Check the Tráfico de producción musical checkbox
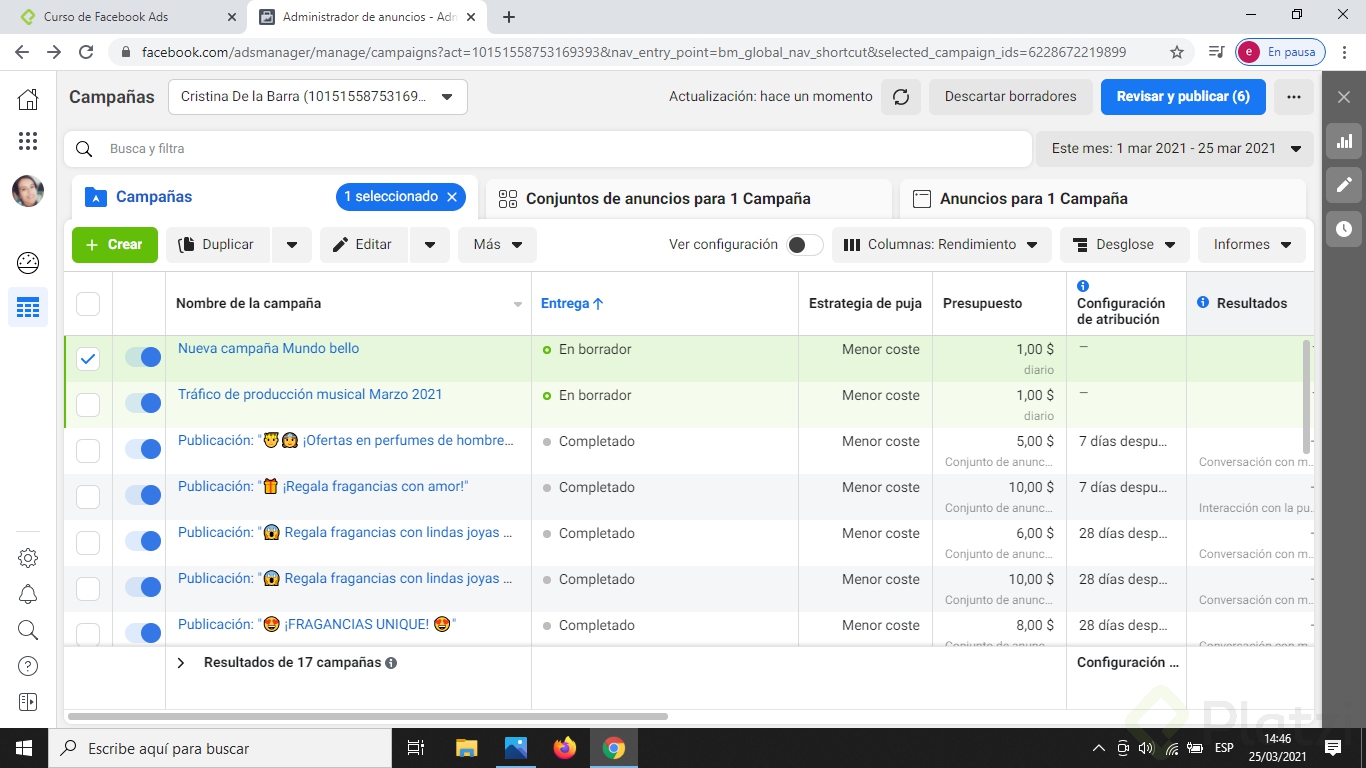Viewport: 1366px width, 768px height. pyautogui.click(x=88, y=405)
